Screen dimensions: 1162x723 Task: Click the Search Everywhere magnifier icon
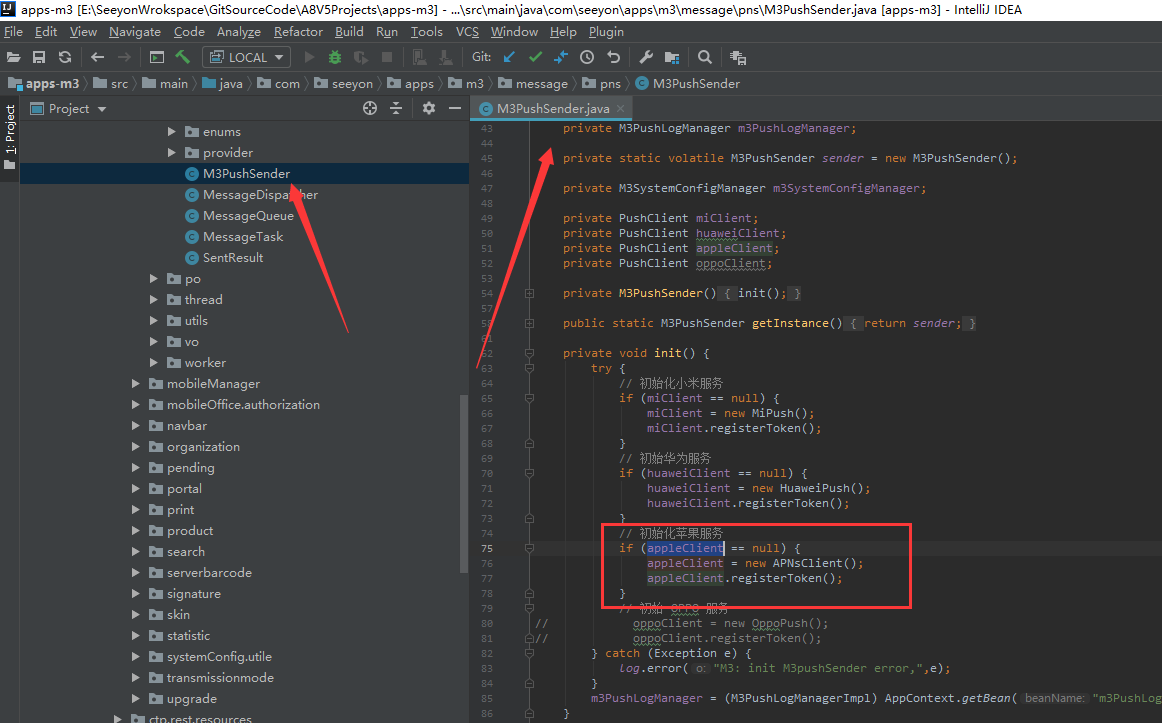(705, 57)
